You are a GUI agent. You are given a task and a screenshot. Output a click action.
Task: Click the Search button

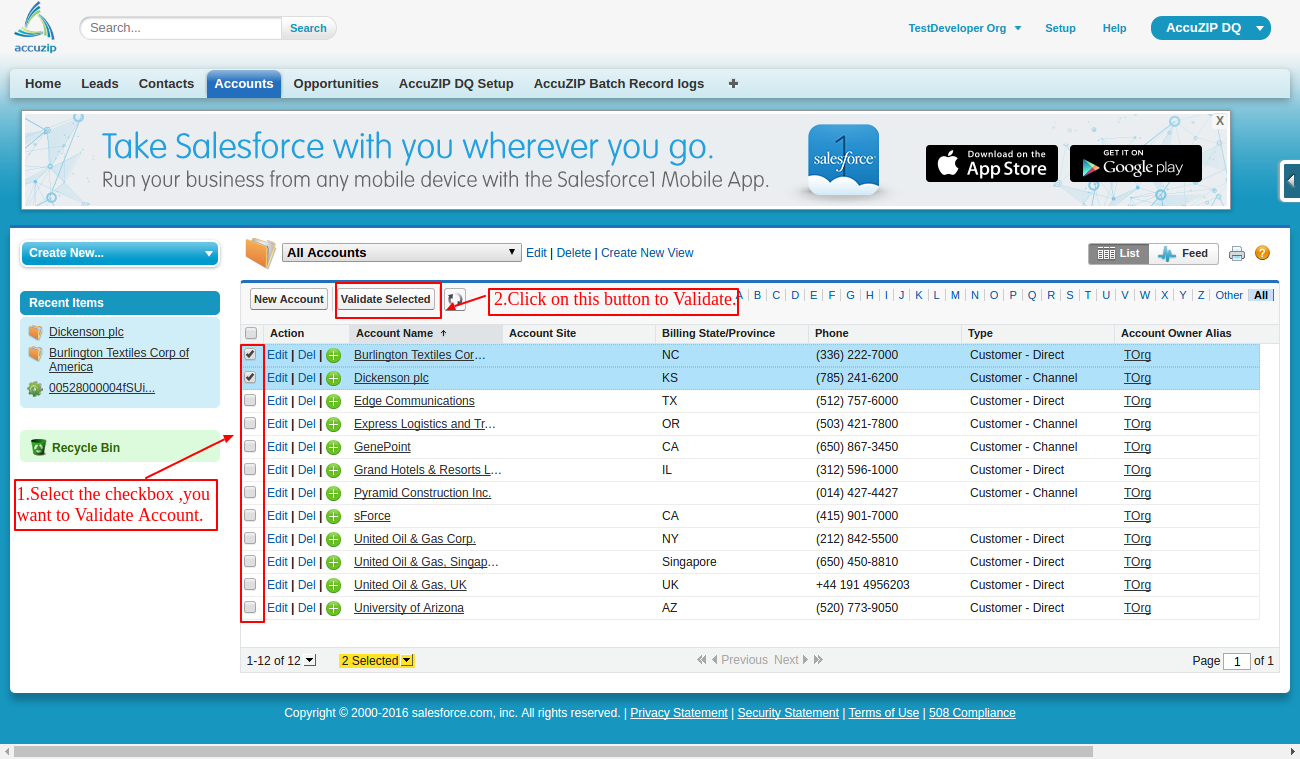pyautogui.click(x=308, y=28)
